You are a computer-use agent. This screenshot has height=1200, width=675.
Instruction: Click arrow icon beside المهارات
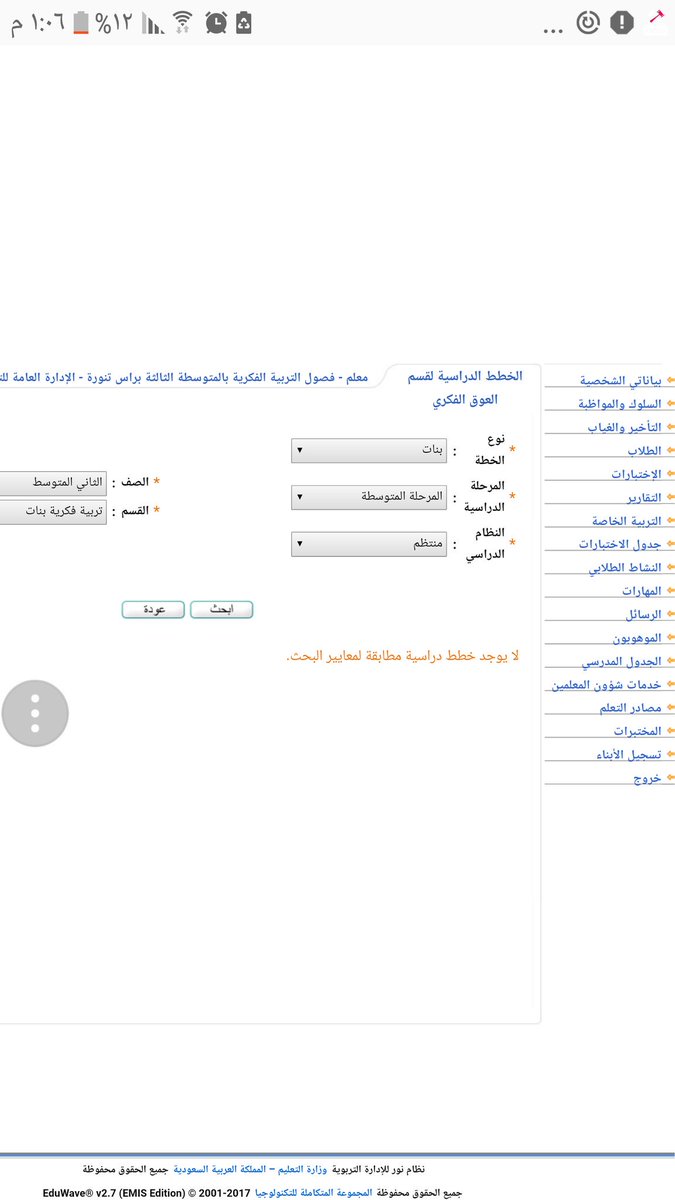click(670, 591)
